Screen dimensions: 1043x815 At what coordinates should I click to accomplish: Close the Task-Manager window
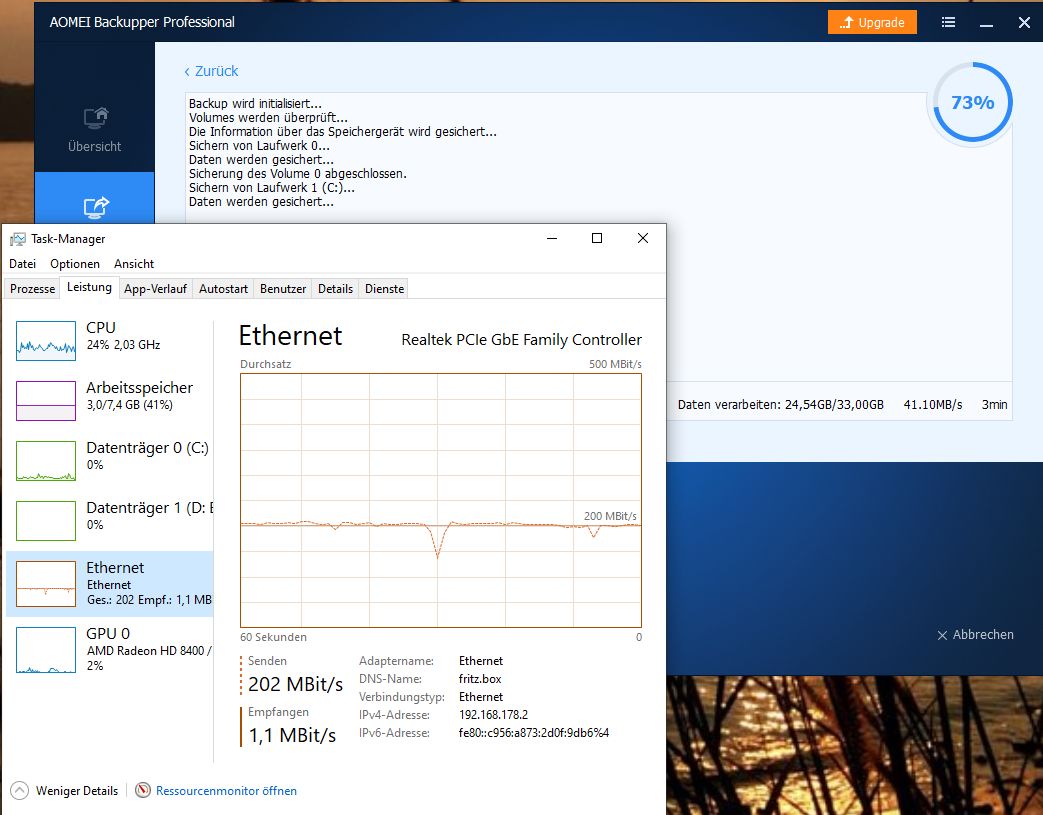[x=643, y=238]
